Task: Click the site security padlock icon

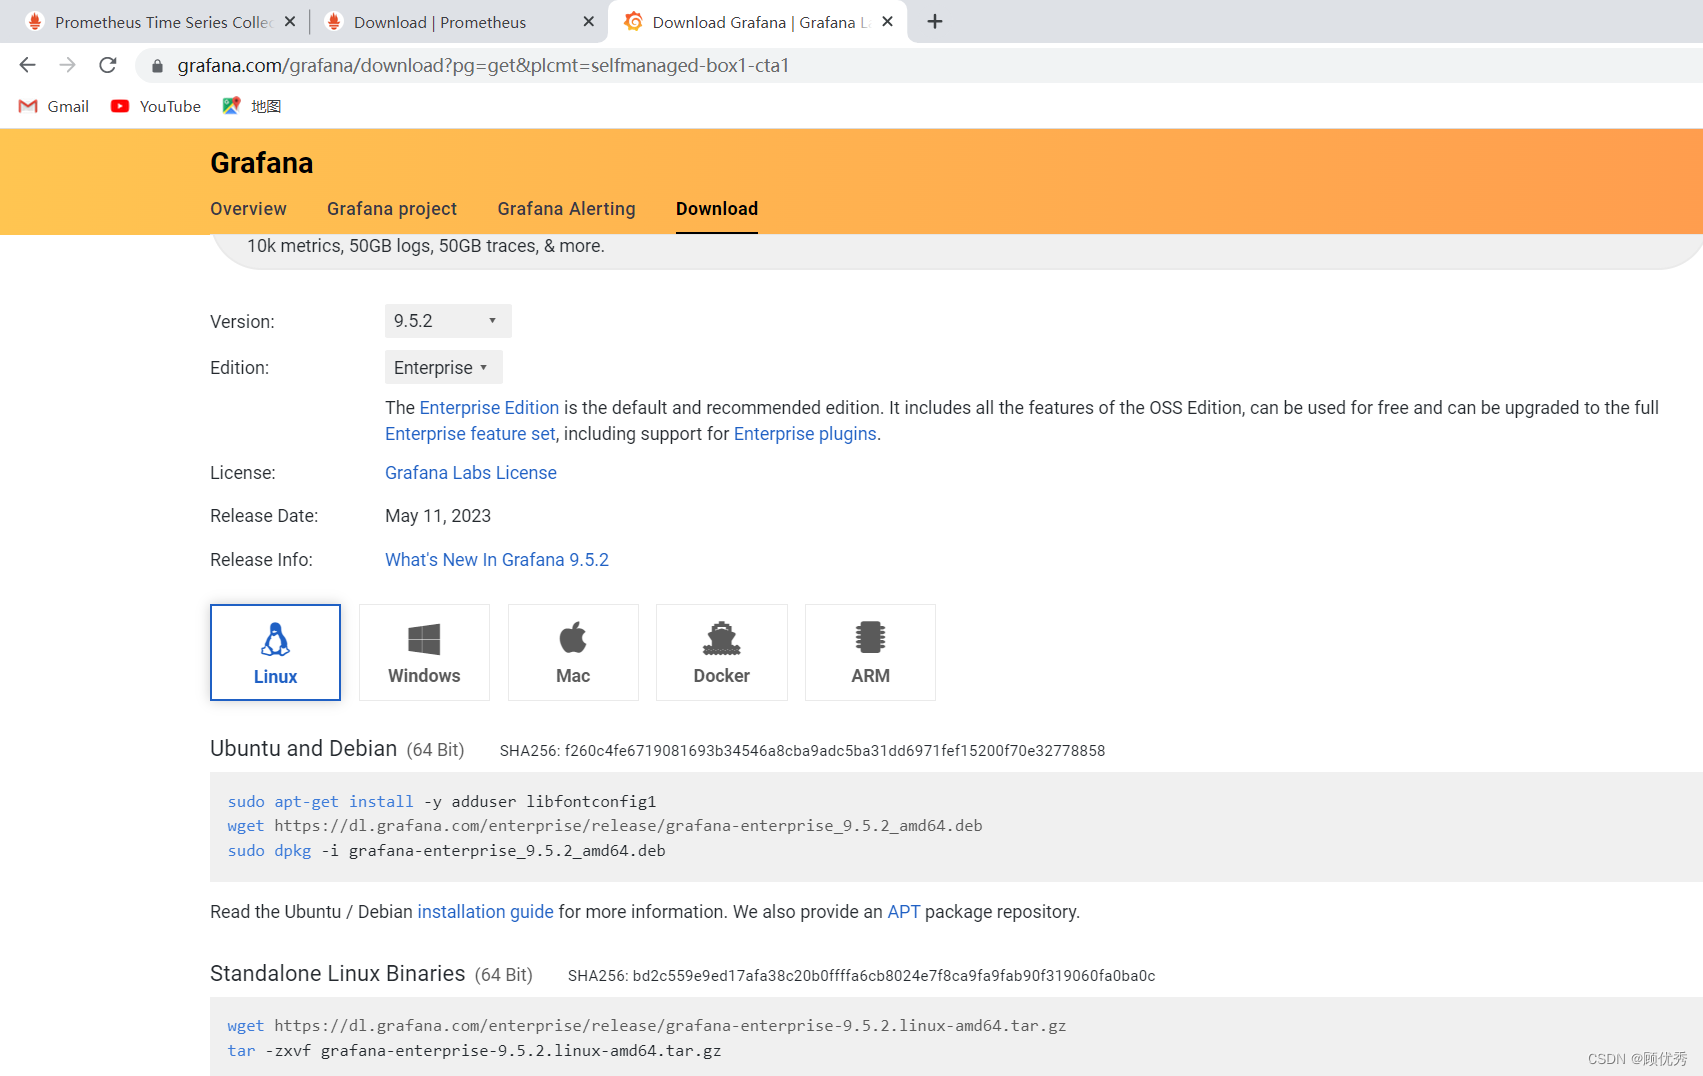Action: point(156,65)
